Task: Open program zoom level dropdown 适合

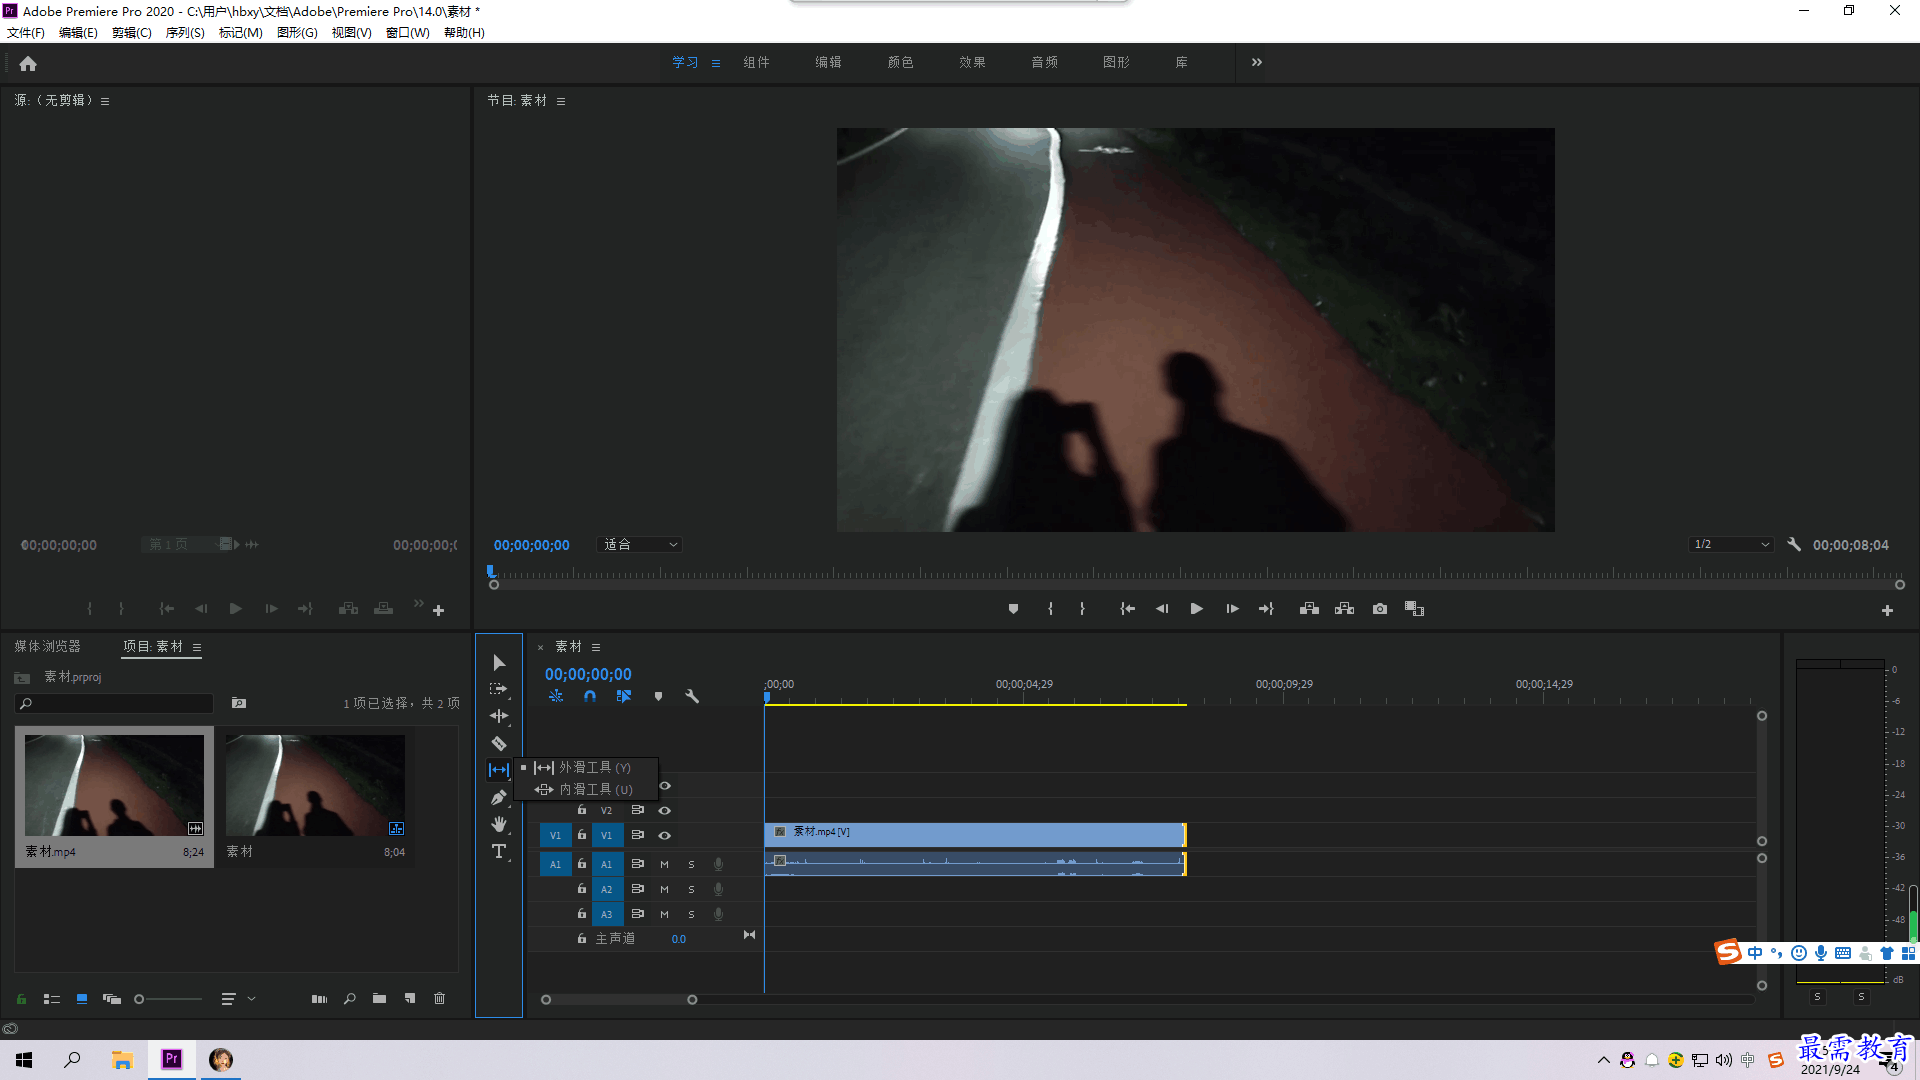Action: [640, 545]
